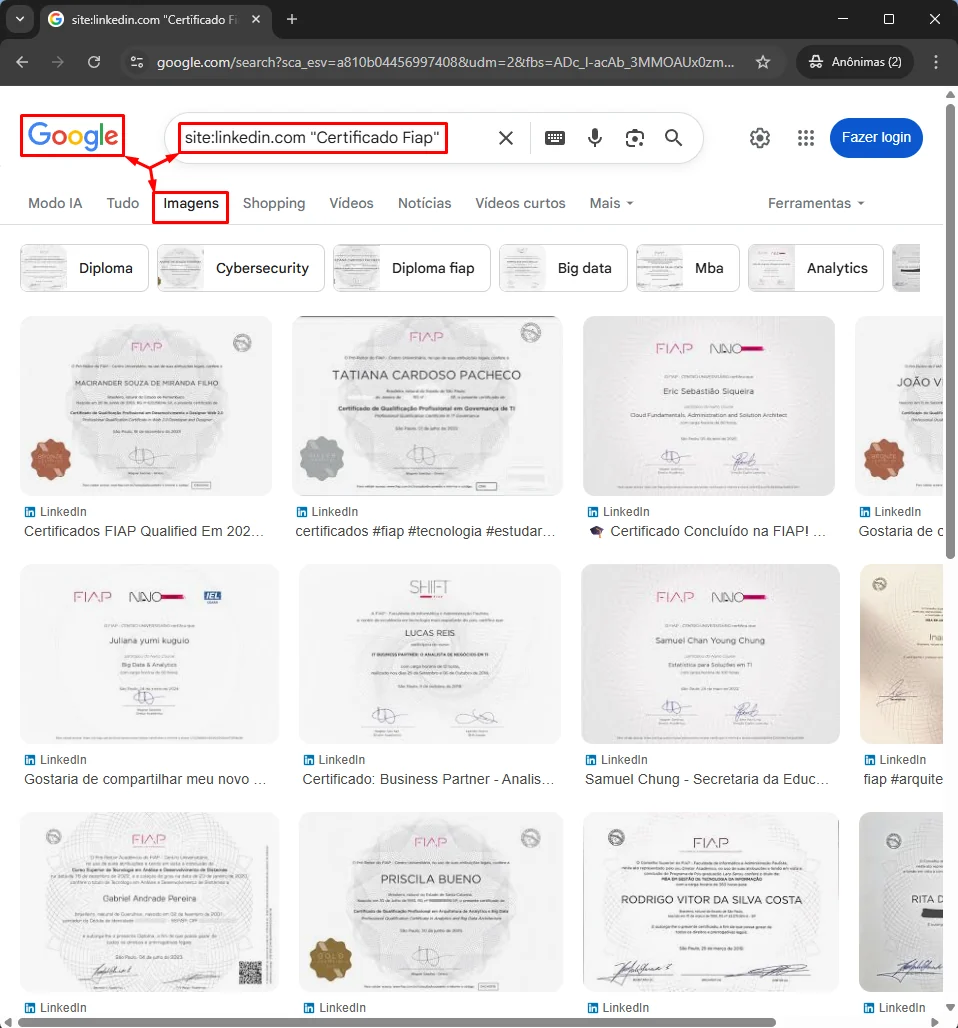The image size is (958, 1028).
Task: Open the Lucas Reis SHIFT certificate thumbnail
Action: click(430, 654)
